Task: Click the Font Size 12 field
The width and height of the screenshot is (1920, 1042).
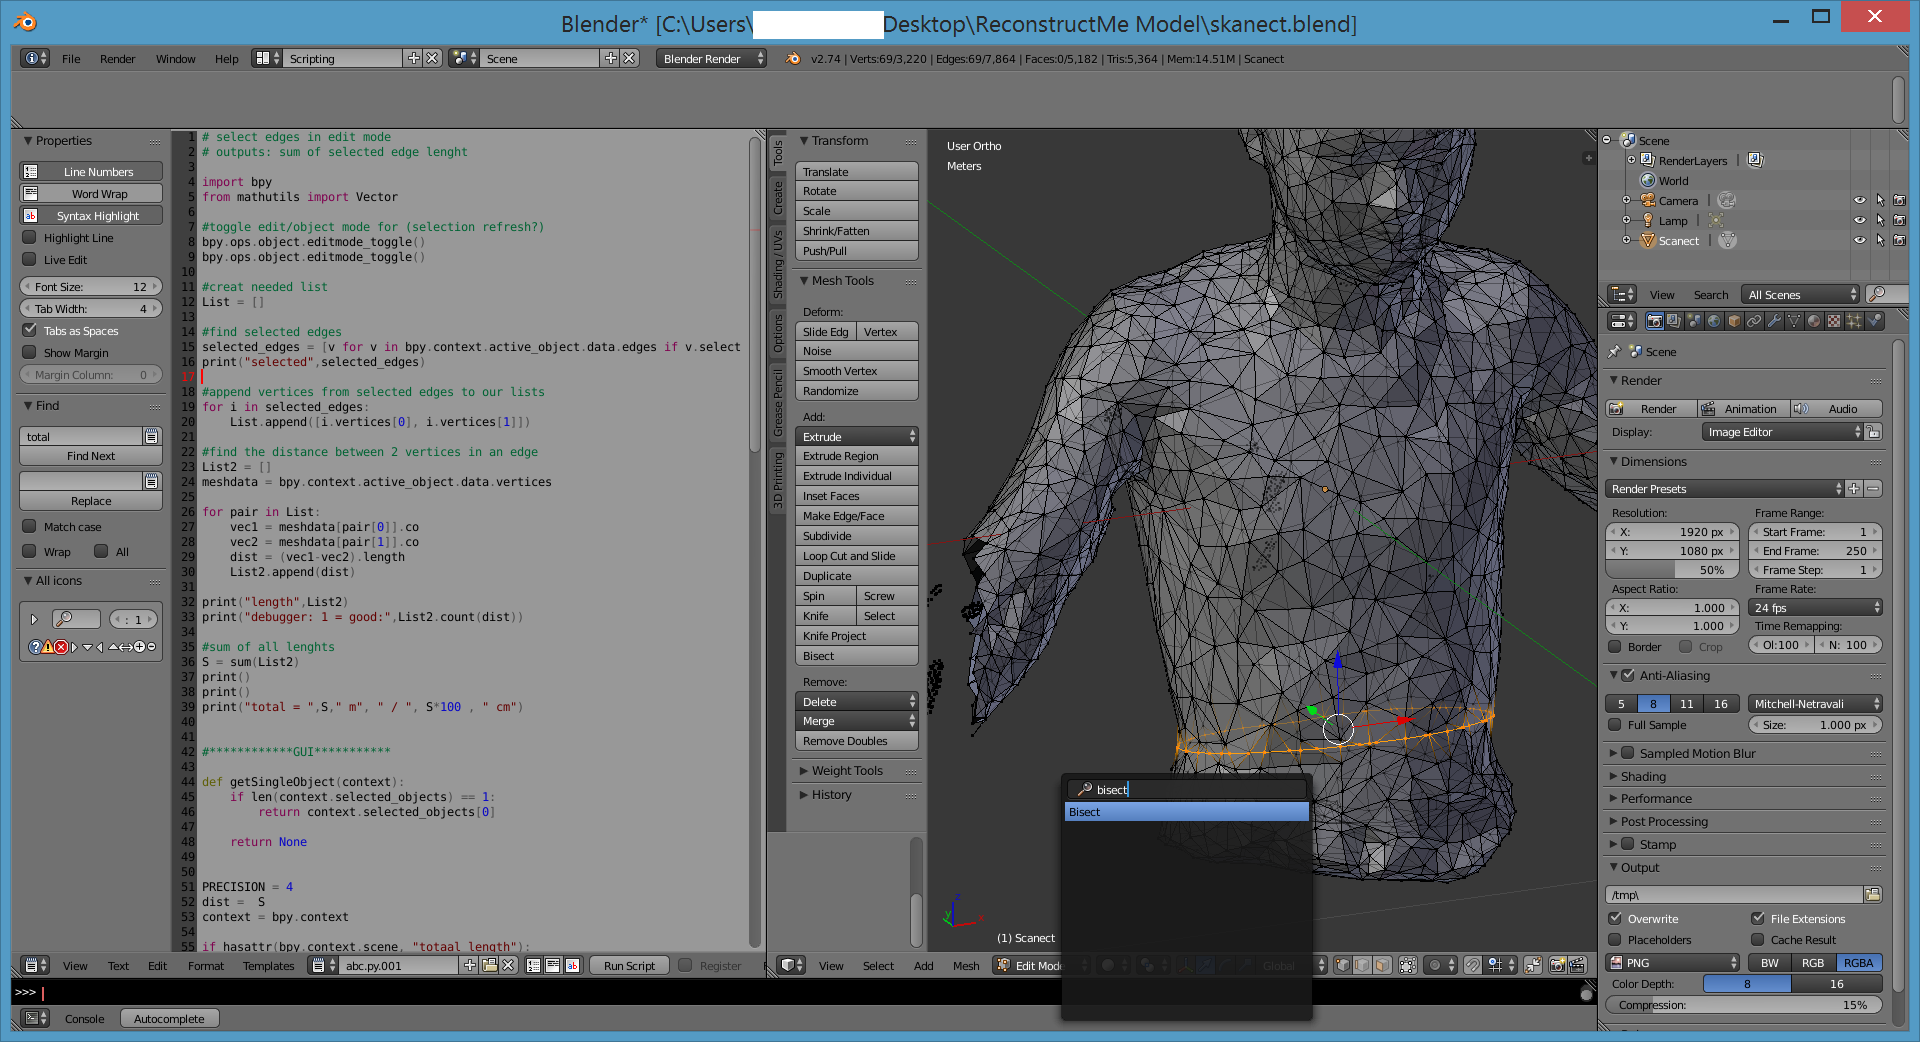Action: pyautogui.click(x=91, y=286)
